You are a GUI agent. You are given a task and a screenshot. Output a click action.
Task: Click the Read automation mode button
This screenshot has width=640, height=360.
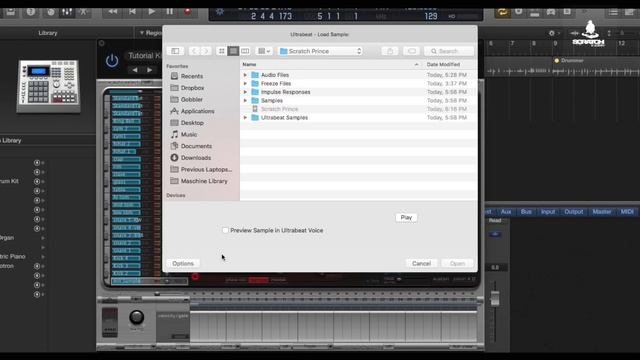495,221
